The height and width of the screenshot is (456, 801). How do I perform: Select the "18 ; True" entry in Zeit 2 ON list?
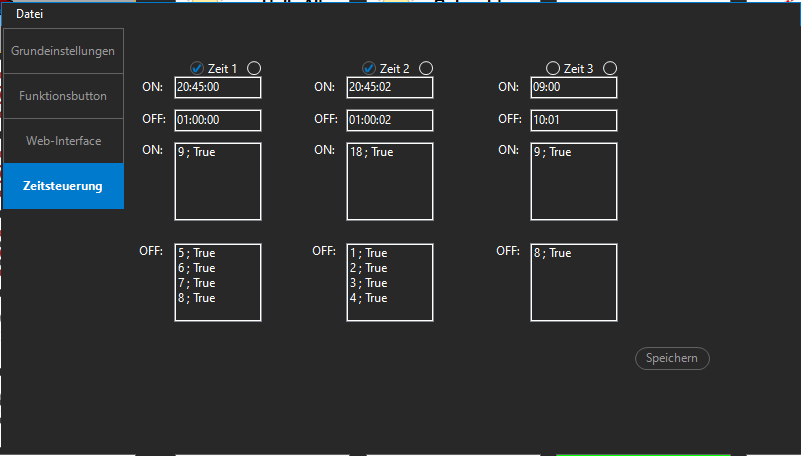coord(372,153)
